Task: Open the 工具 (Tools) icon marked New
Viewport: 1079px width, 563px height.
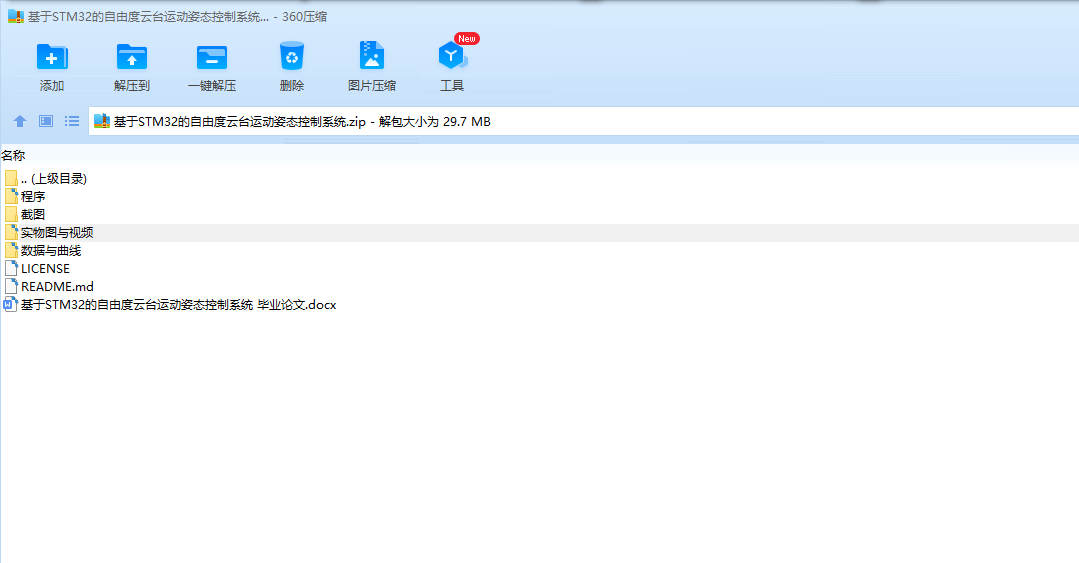Action: 452,56
